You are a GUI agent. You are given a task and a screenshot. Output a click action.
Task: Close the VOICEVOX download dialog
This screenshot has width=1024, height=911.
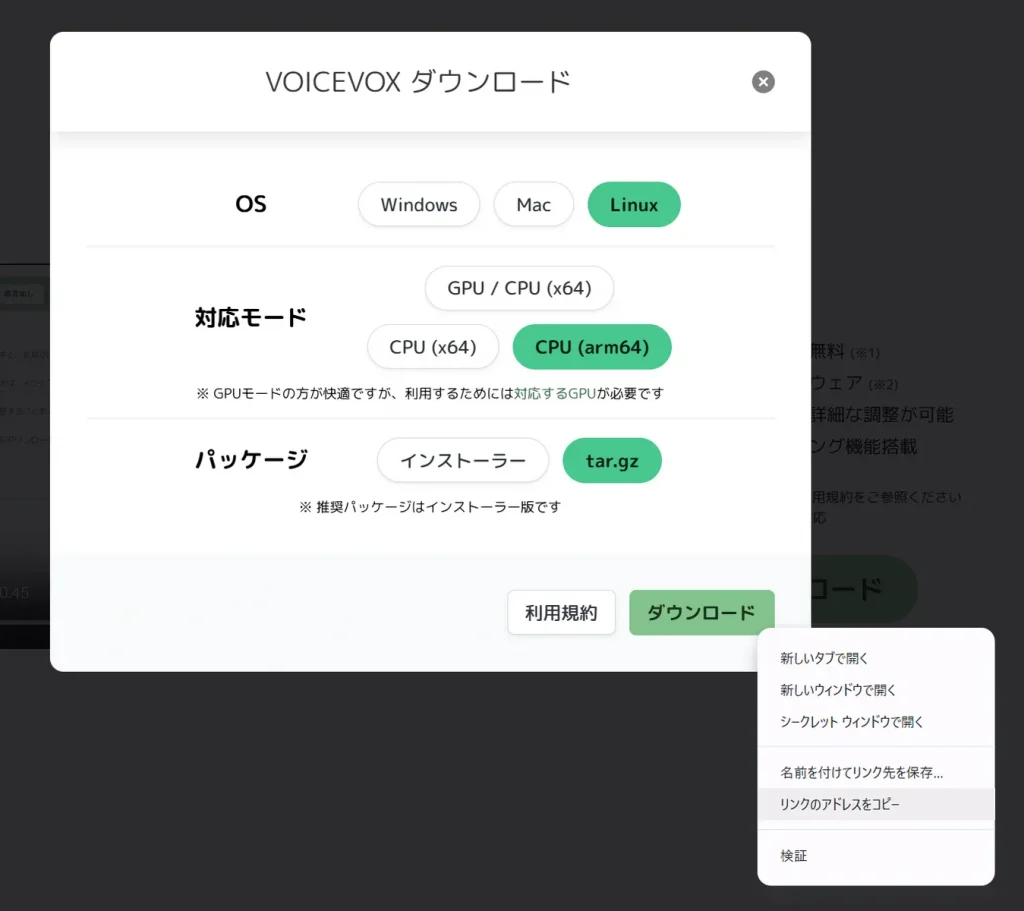763,82
